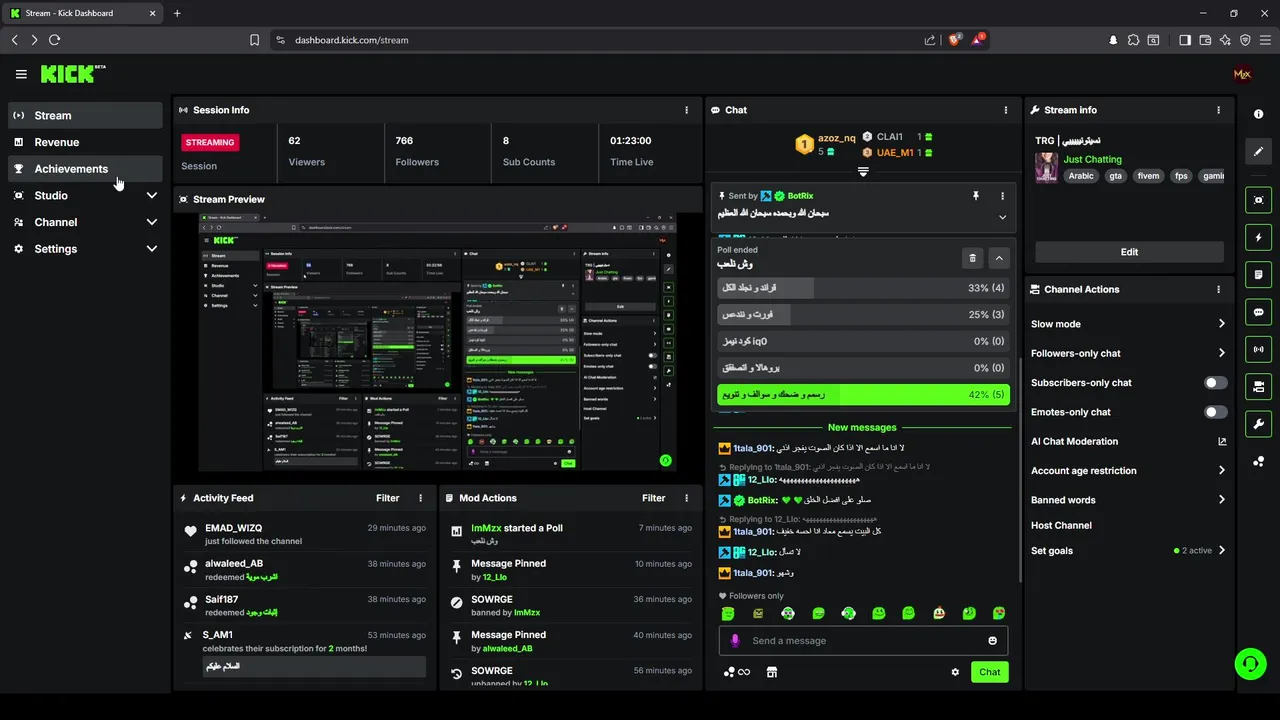The image size is (1280, 720).
Task: Click the green Chat send button
Action: click(x=989, y=672)
